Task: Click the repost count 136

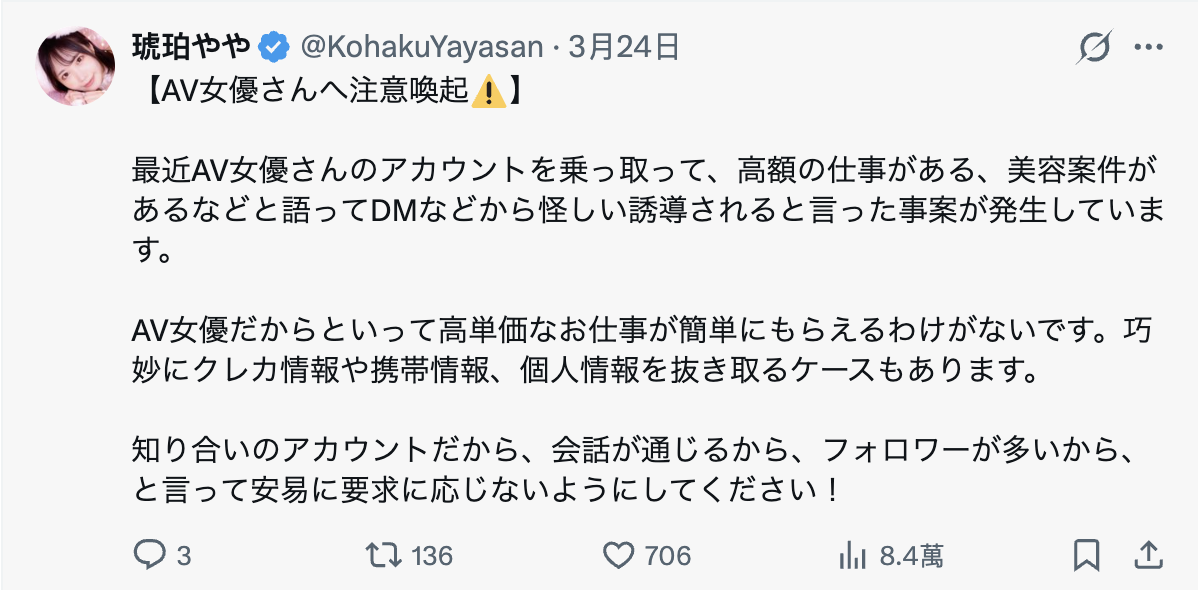Action: [x=432, y=556]
